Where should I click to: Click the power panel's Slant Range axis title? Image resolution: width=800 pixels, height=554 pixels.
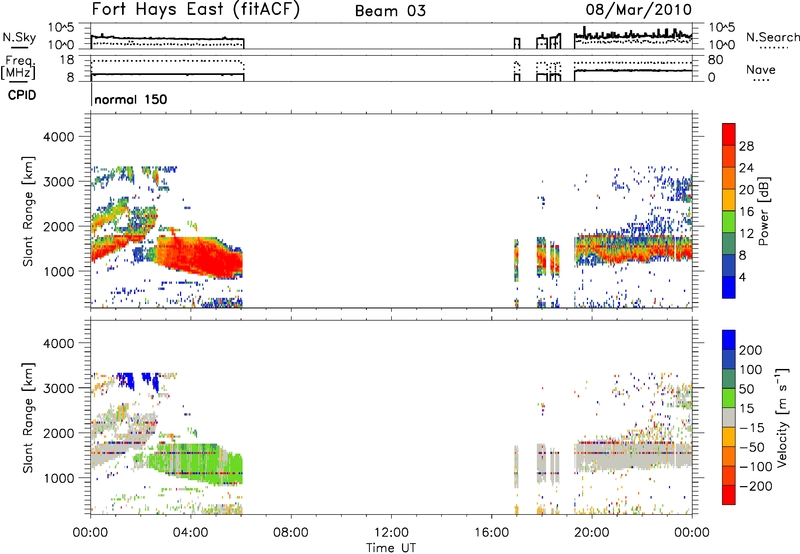28,211
